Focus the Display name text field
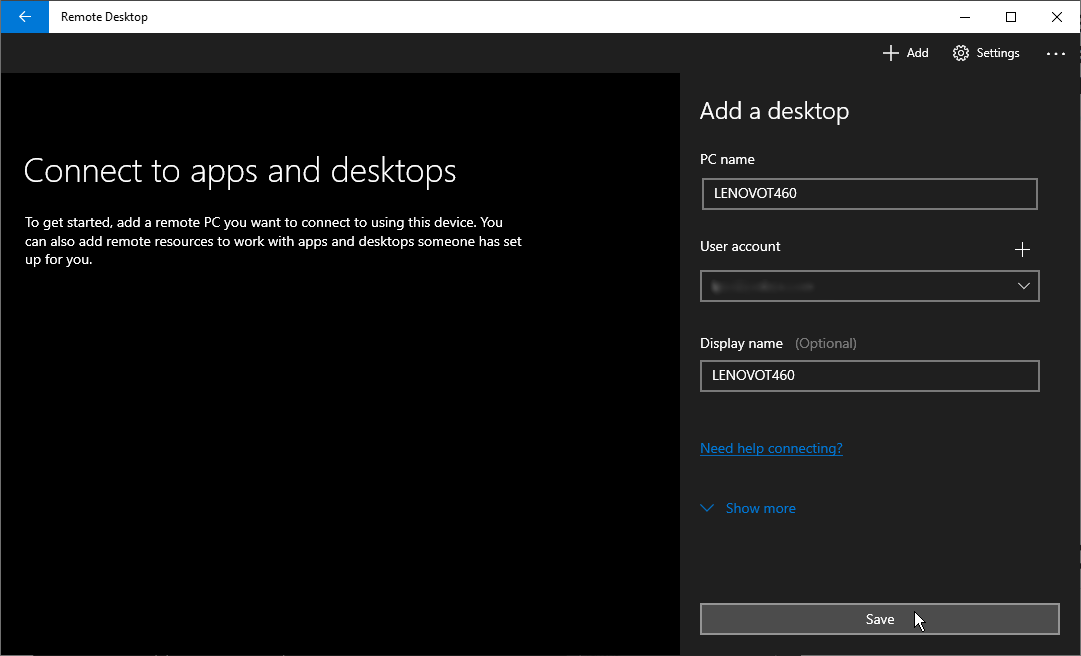 click(x=869, y=376)
